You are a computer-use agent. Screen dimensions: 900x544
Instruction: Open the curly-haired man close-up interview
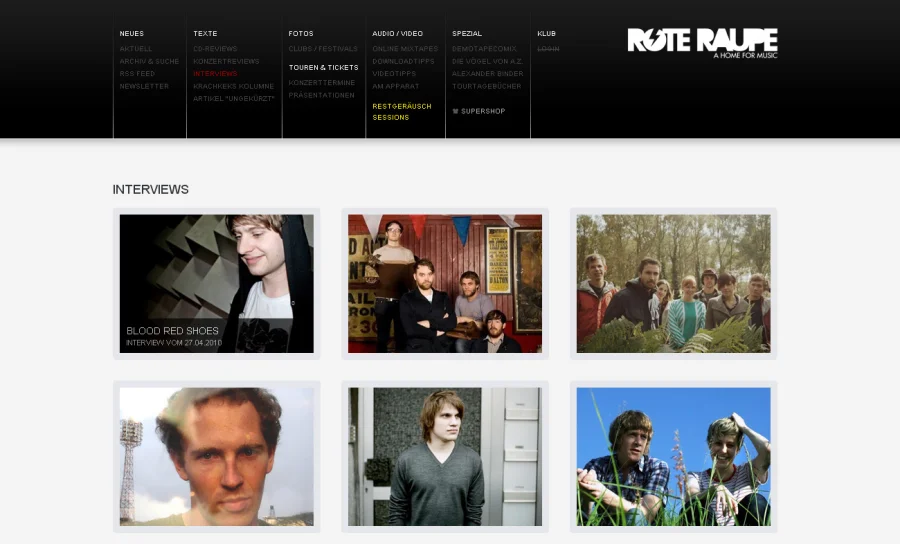pyautogui.click(x=216, y=456)
